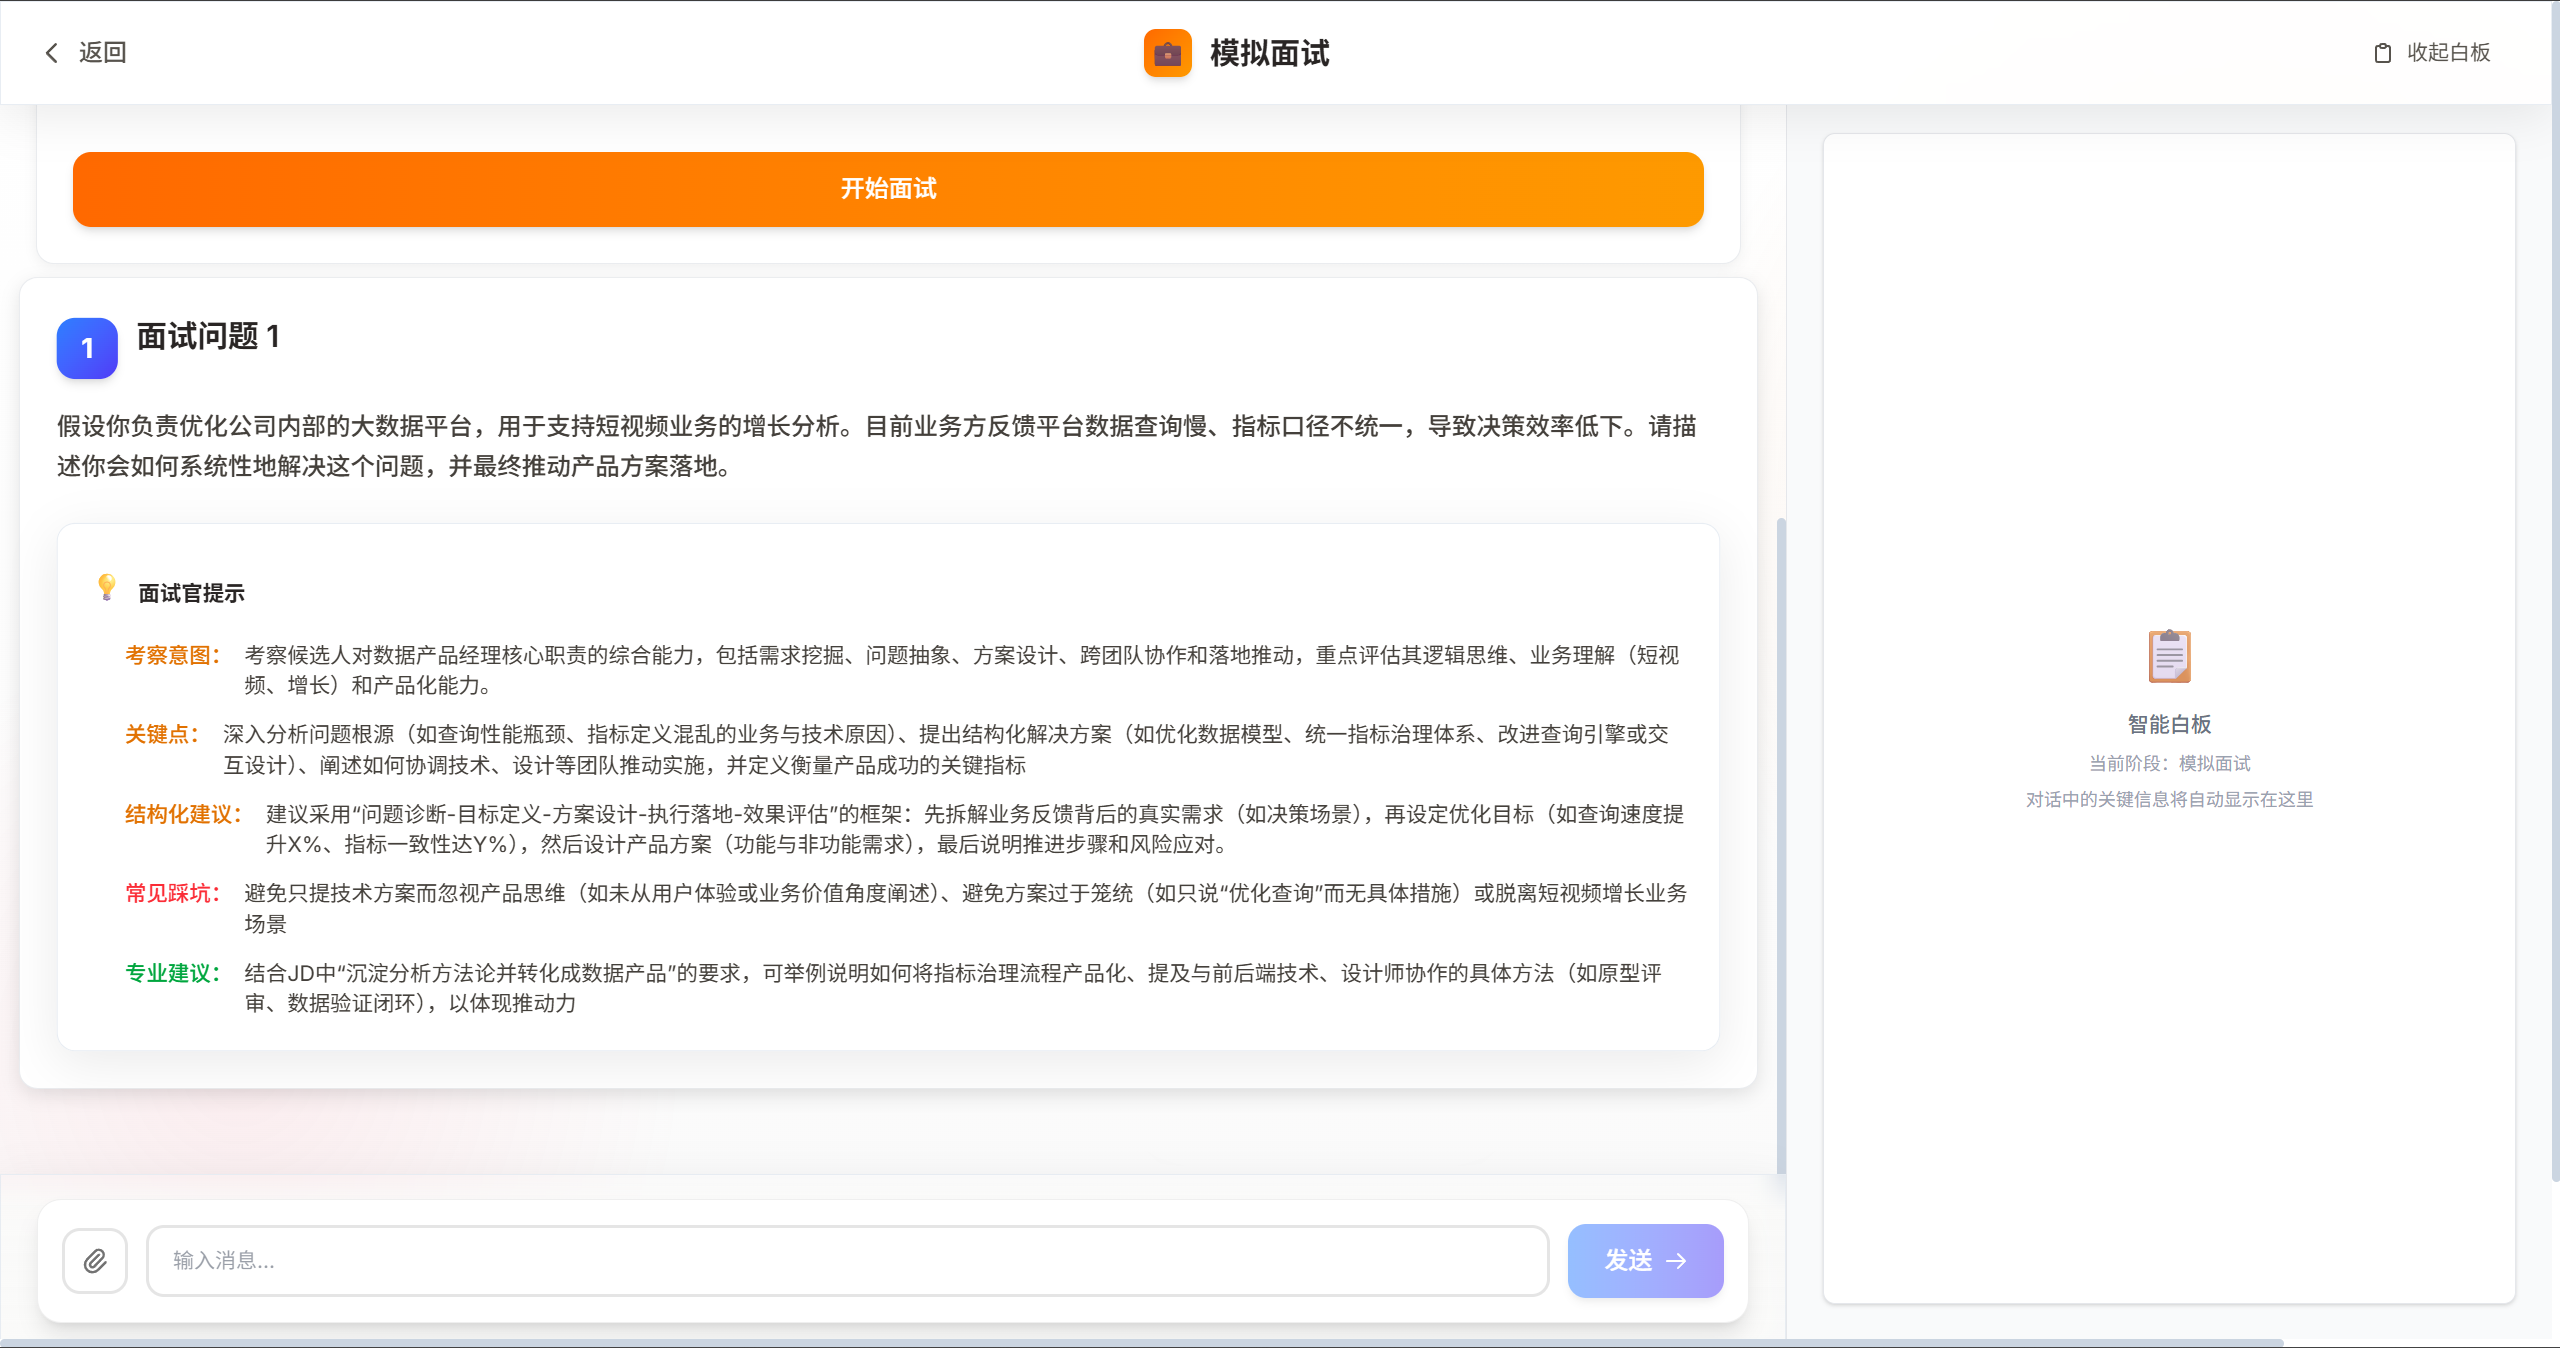Focus the 输入消息 message input field

[848, 1261]
